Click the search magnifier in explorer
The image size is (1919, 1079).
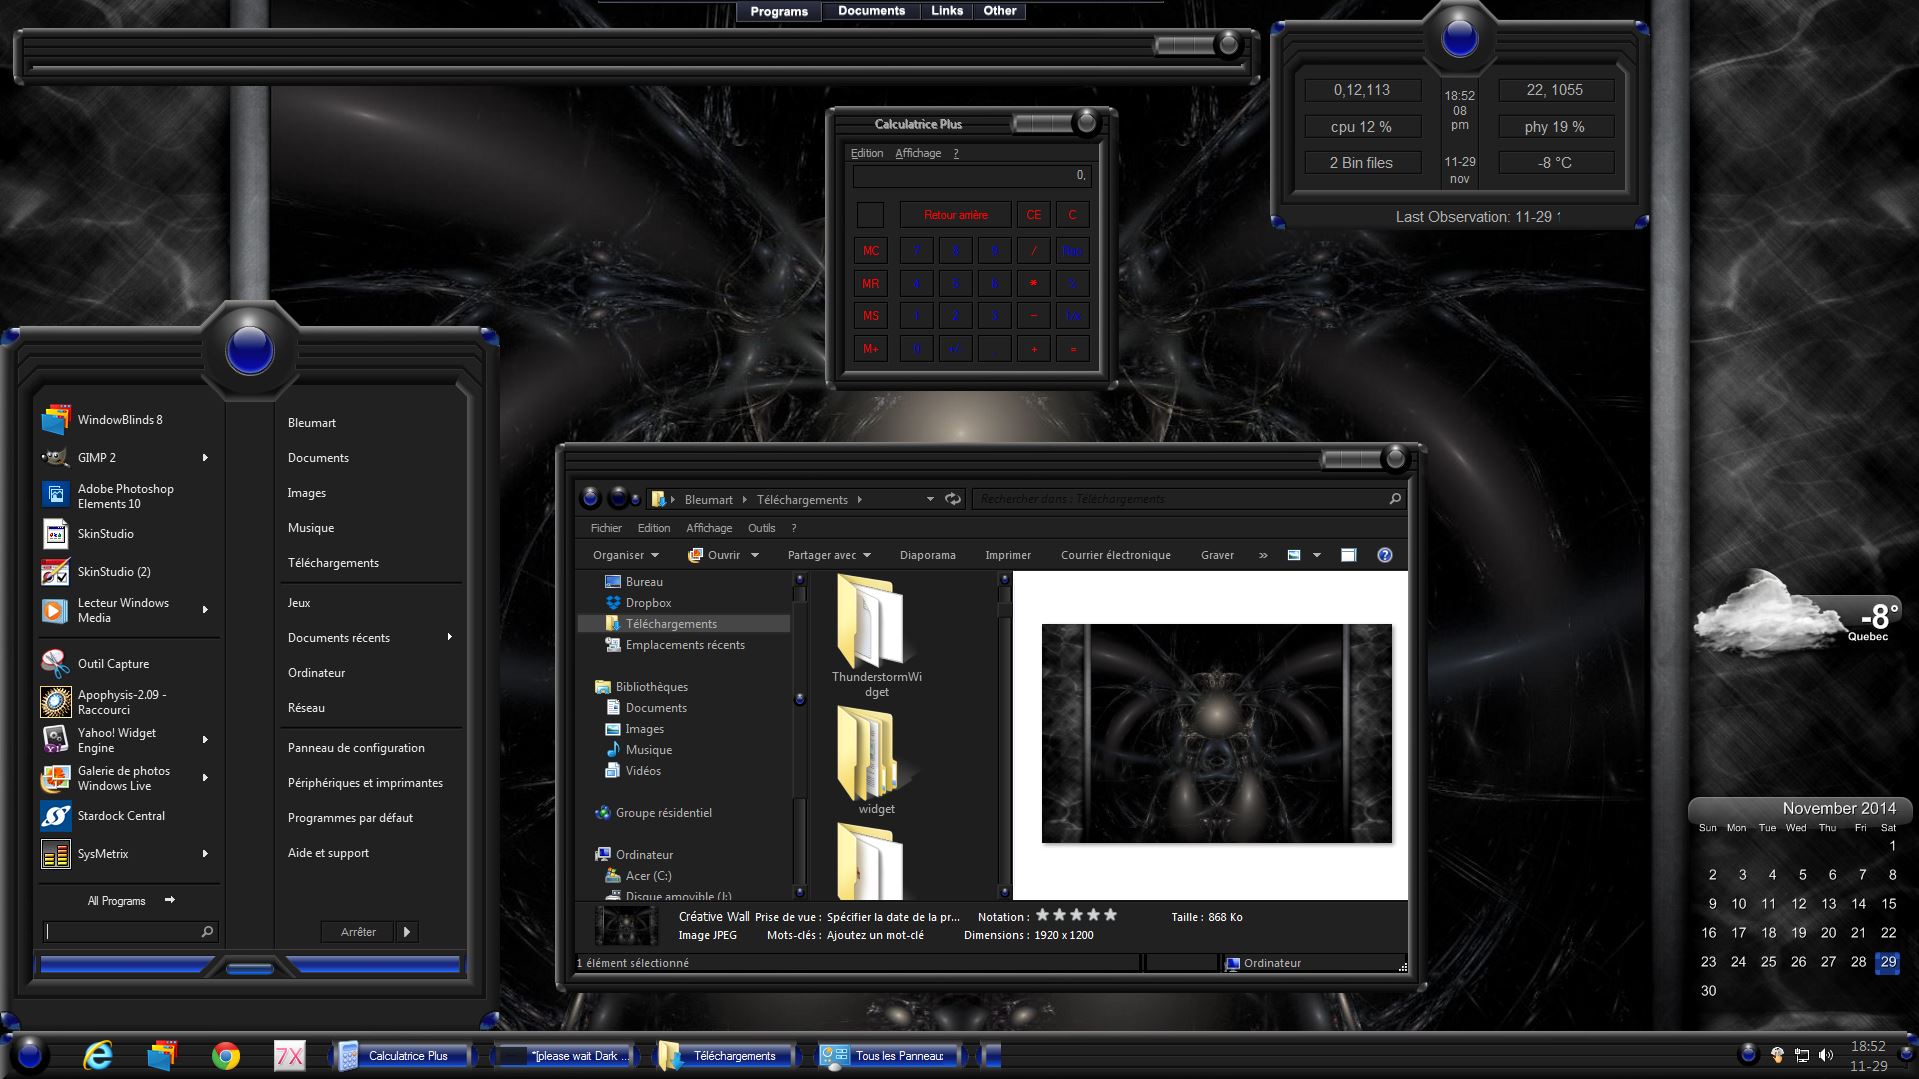point(1395,499)
